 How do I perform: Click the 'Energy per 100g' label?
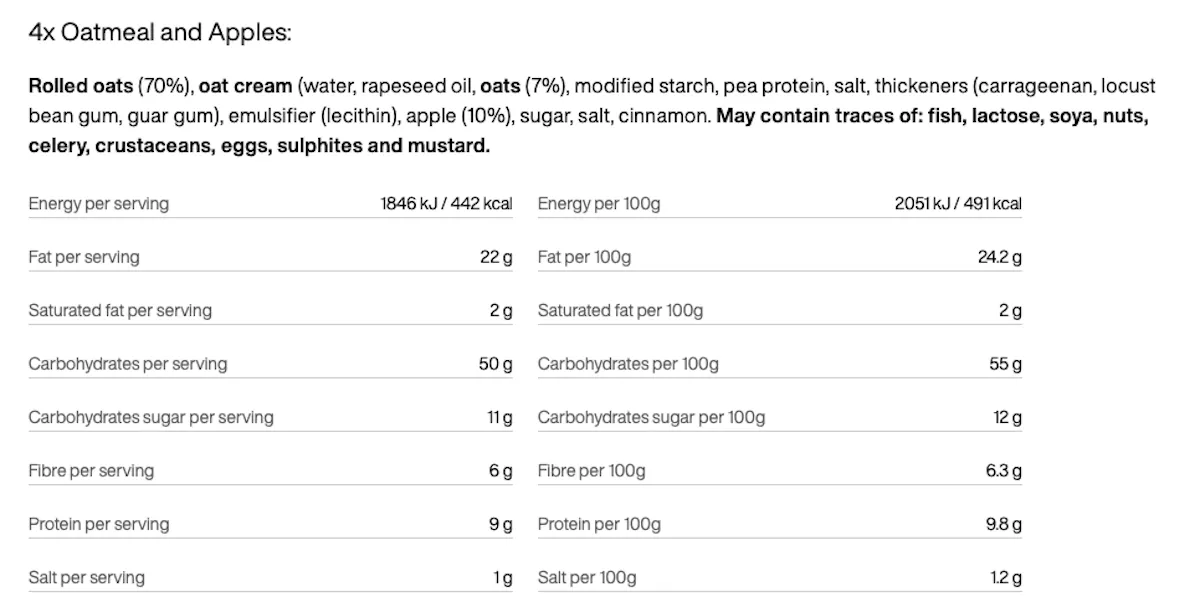click(x=599, y=204)
